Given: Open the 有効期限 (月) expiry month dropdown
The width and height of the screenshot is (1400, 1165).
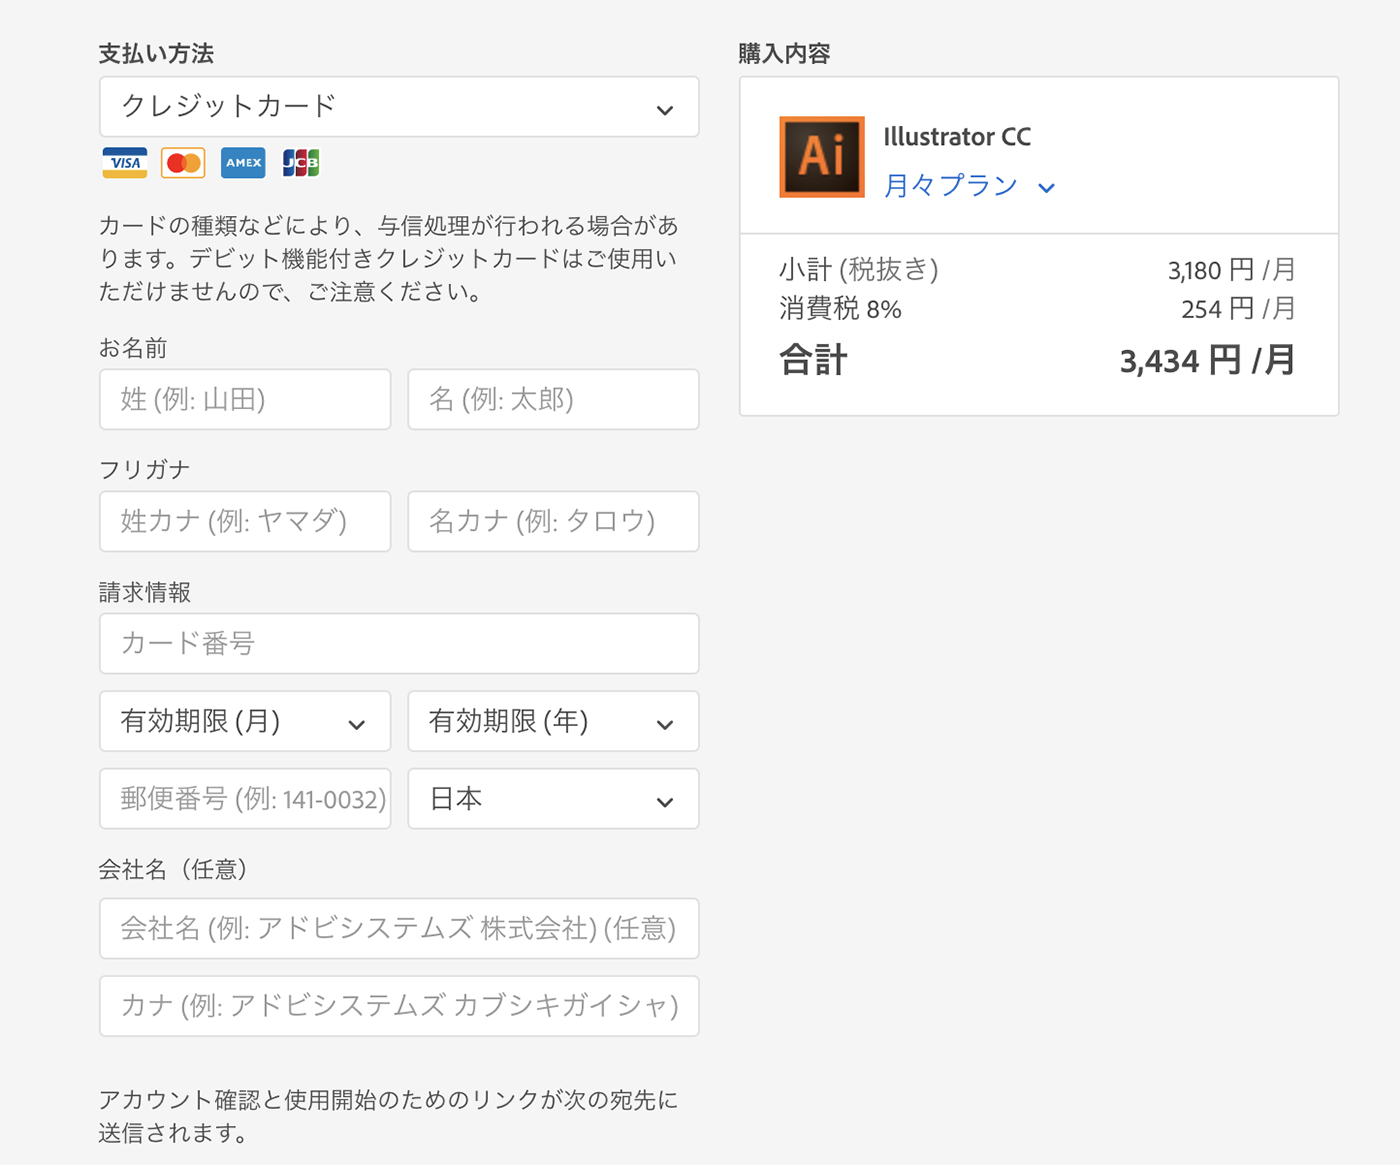Looking at the screenshot, I should 245,721.
